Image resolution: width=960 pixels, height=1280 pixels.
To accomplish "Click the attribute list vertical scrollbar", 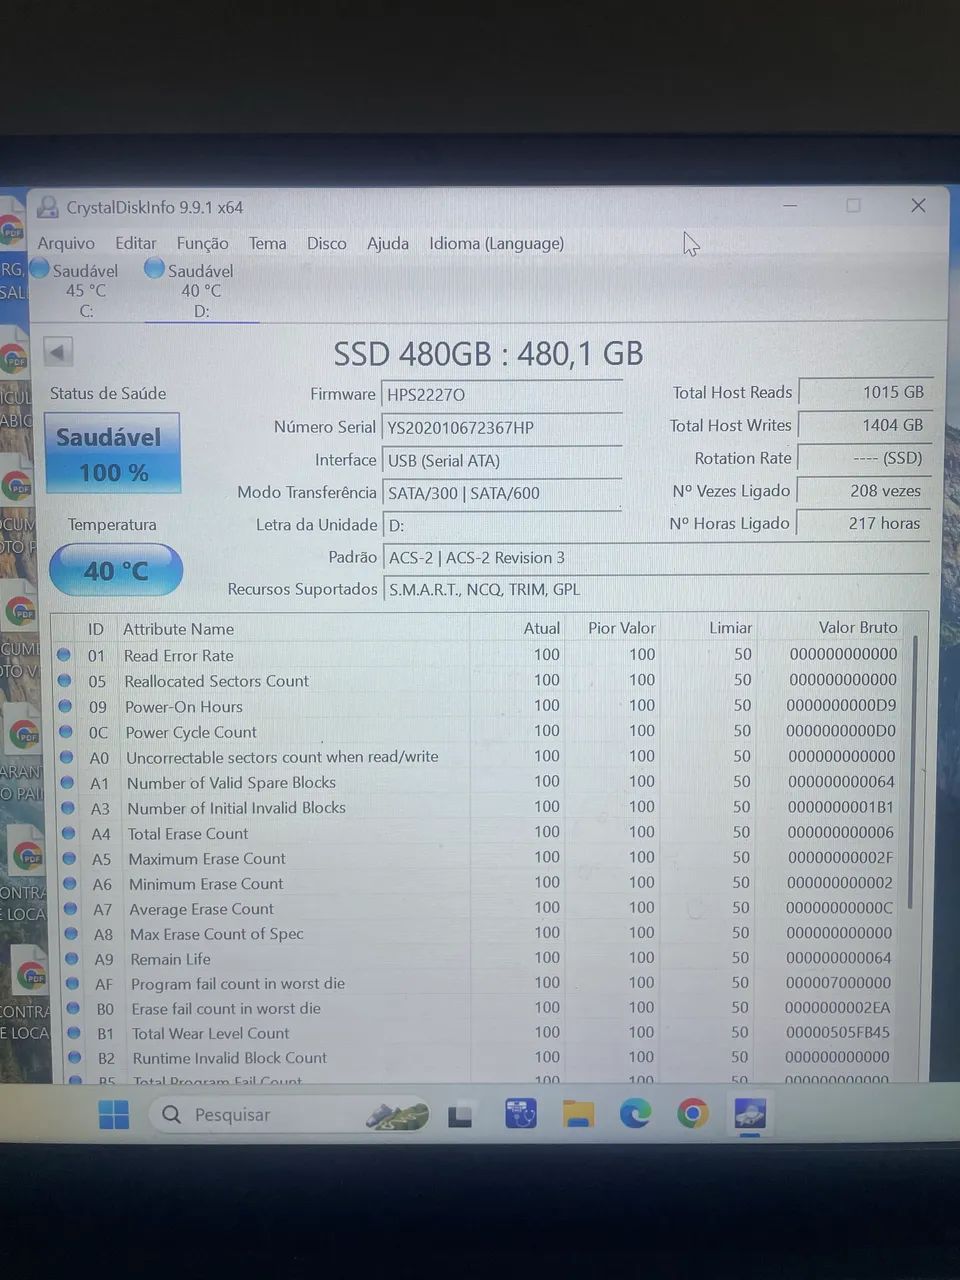I will (x=913, y=770).
